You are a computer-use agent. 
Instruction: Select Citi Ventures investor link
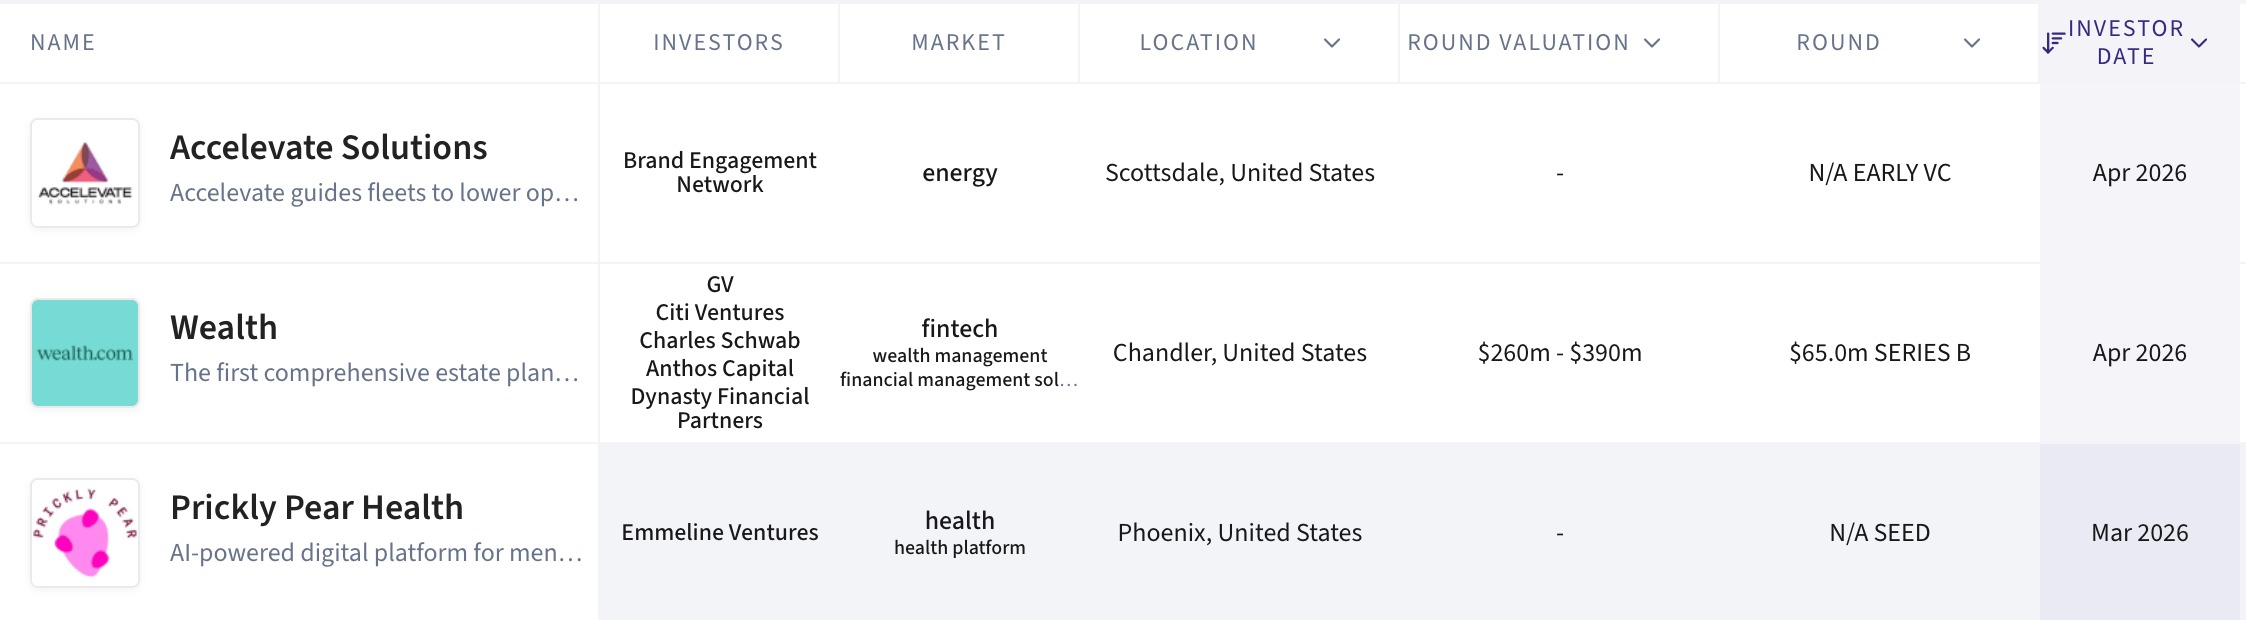[720, 313]
